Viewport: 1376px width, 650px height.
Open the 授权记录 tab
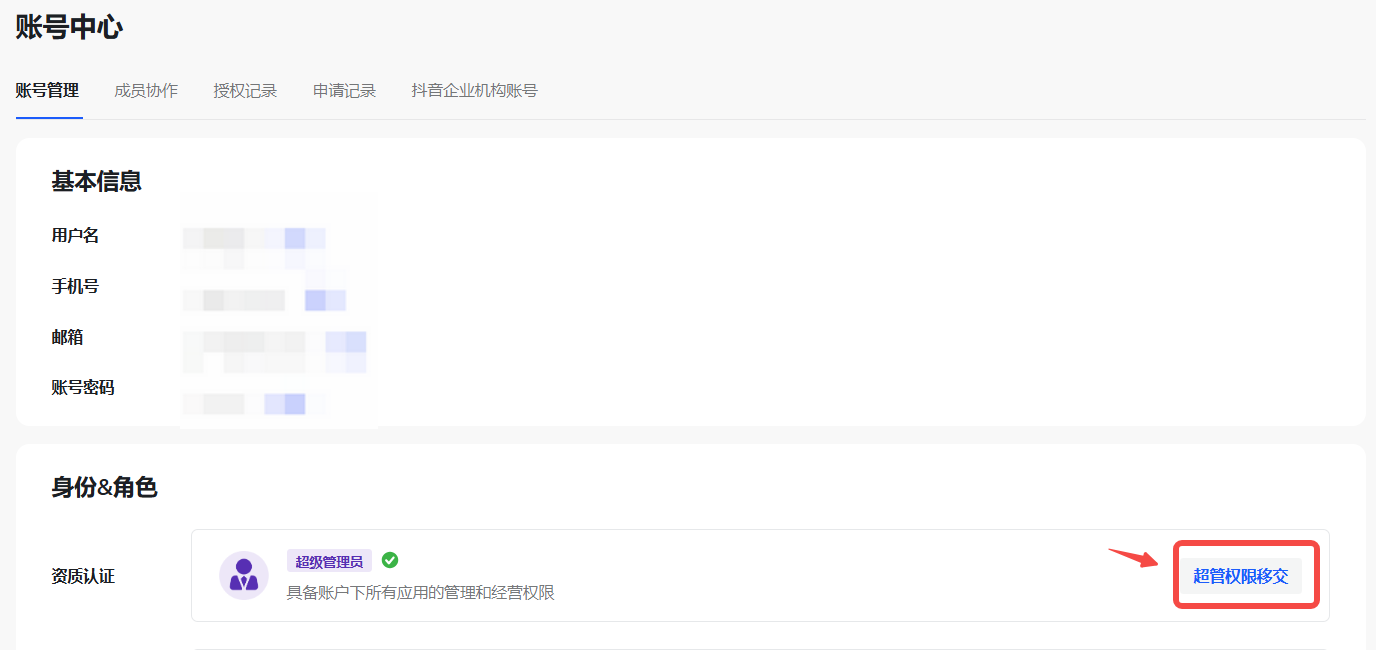245,91
